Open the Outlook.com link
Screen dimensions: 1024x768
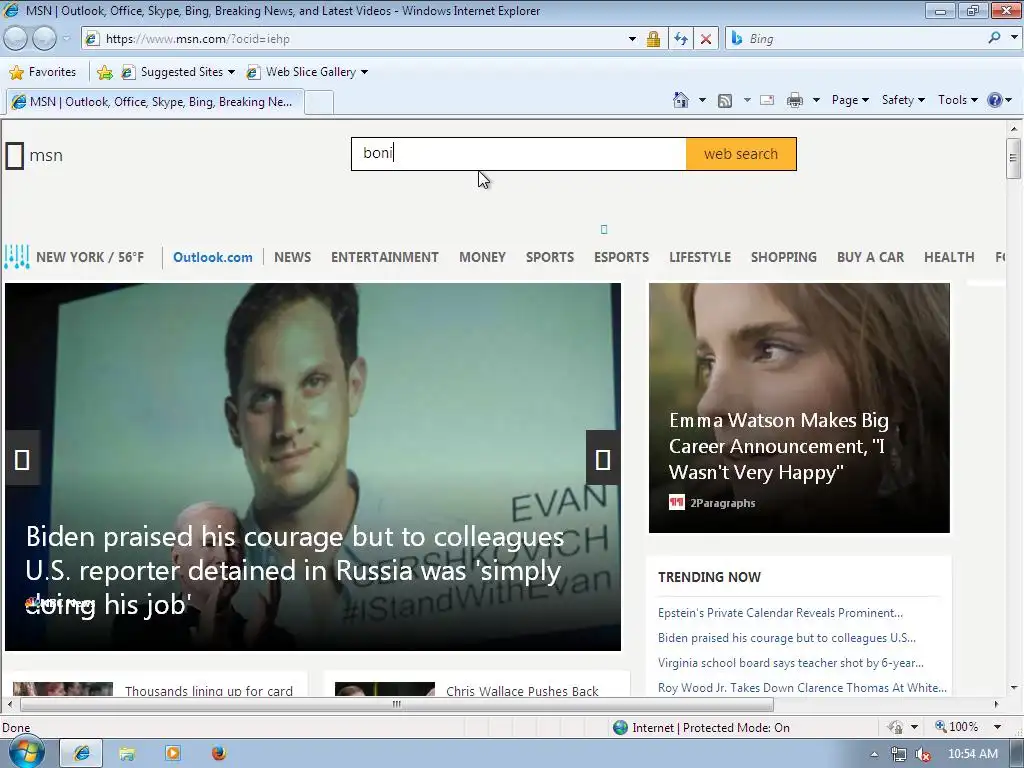click(212, 257)
